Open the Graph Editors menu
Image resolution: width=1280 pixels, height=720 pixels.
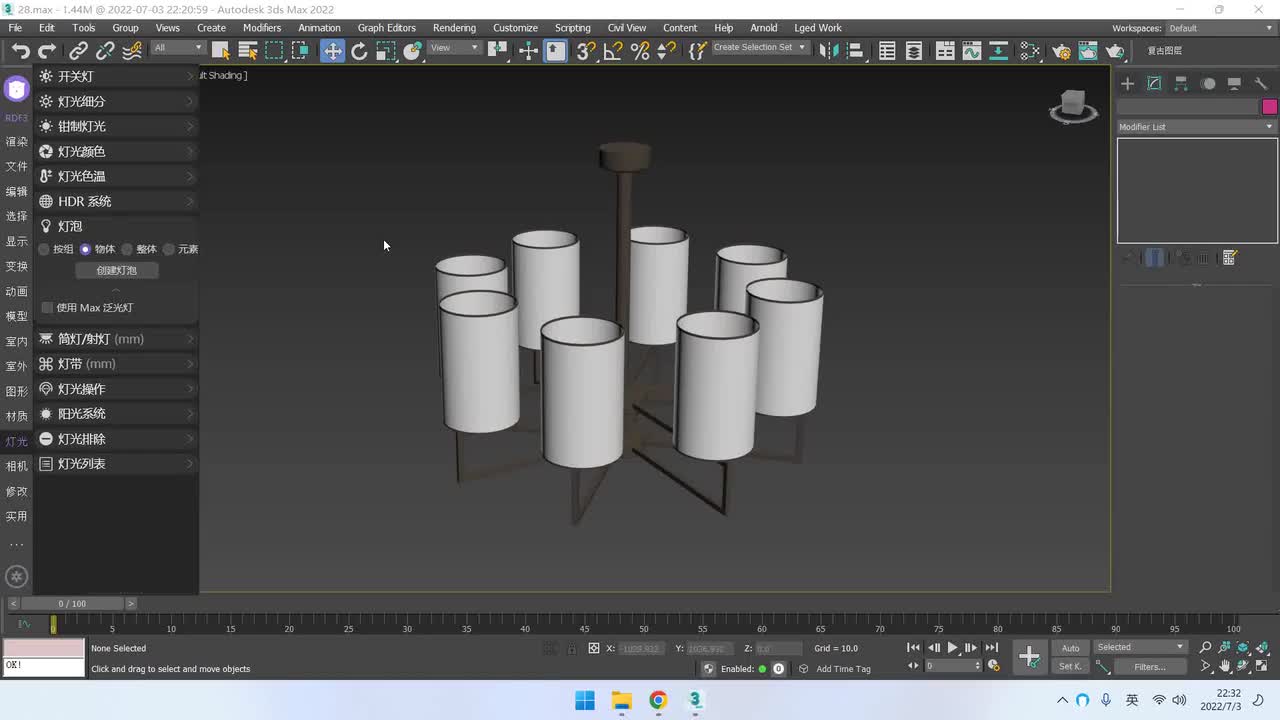click(386, 28)
